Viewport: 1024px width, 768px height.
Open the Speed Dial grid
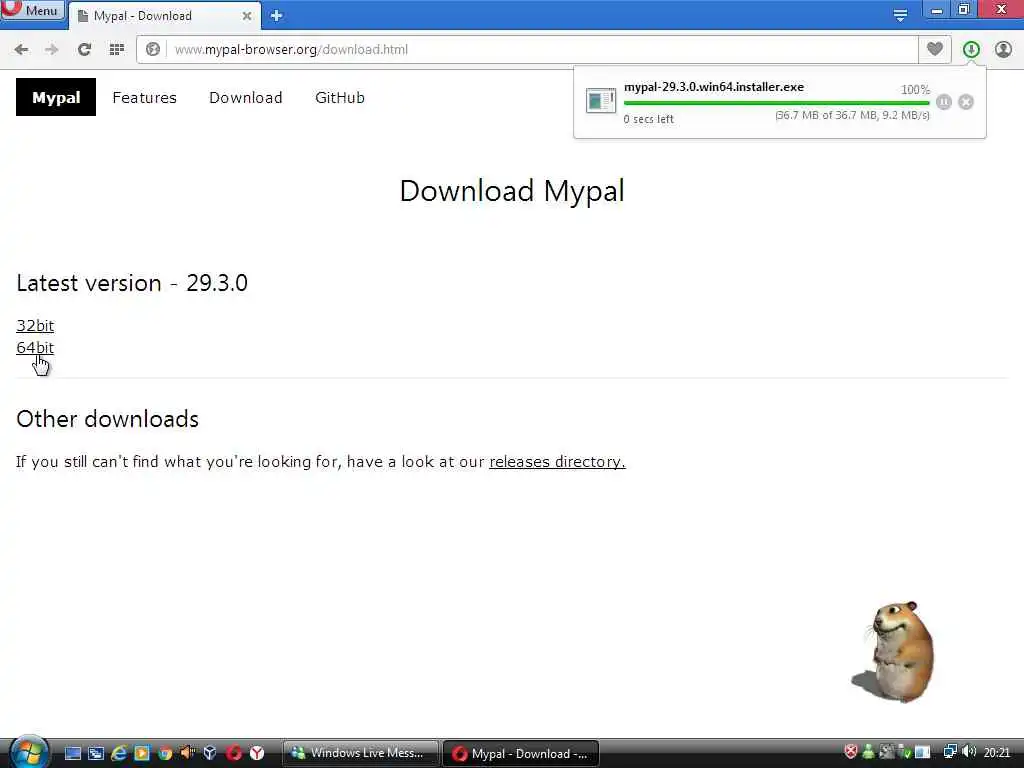click(116, 50)
